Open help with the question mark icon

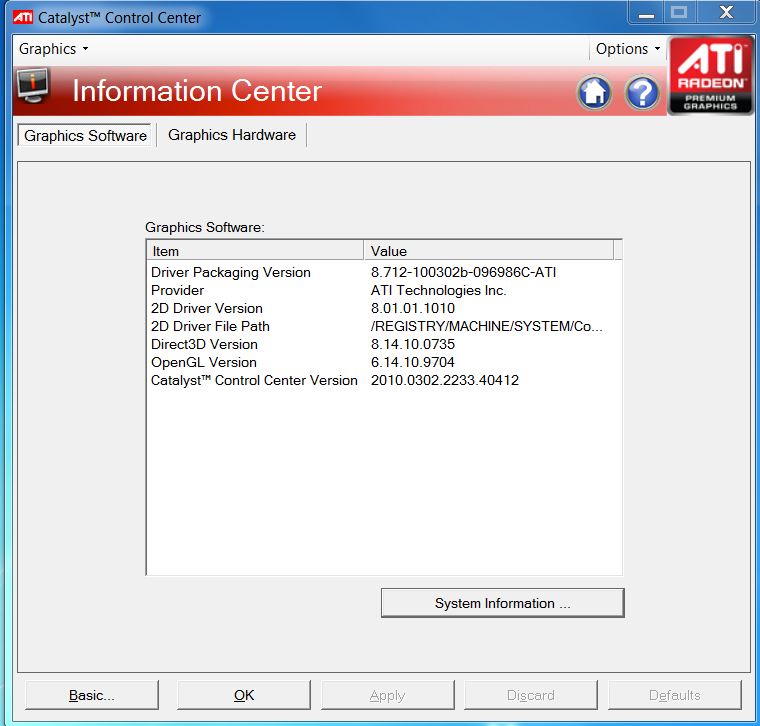tap(642, 93)
